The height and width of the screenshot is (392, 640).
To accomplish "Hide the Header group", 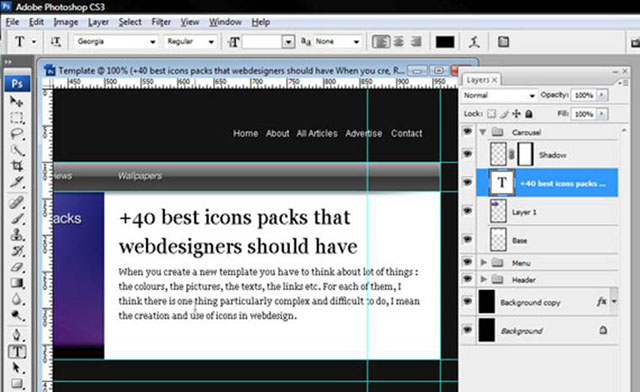I will pyautogui.click(x=467, y=279).
